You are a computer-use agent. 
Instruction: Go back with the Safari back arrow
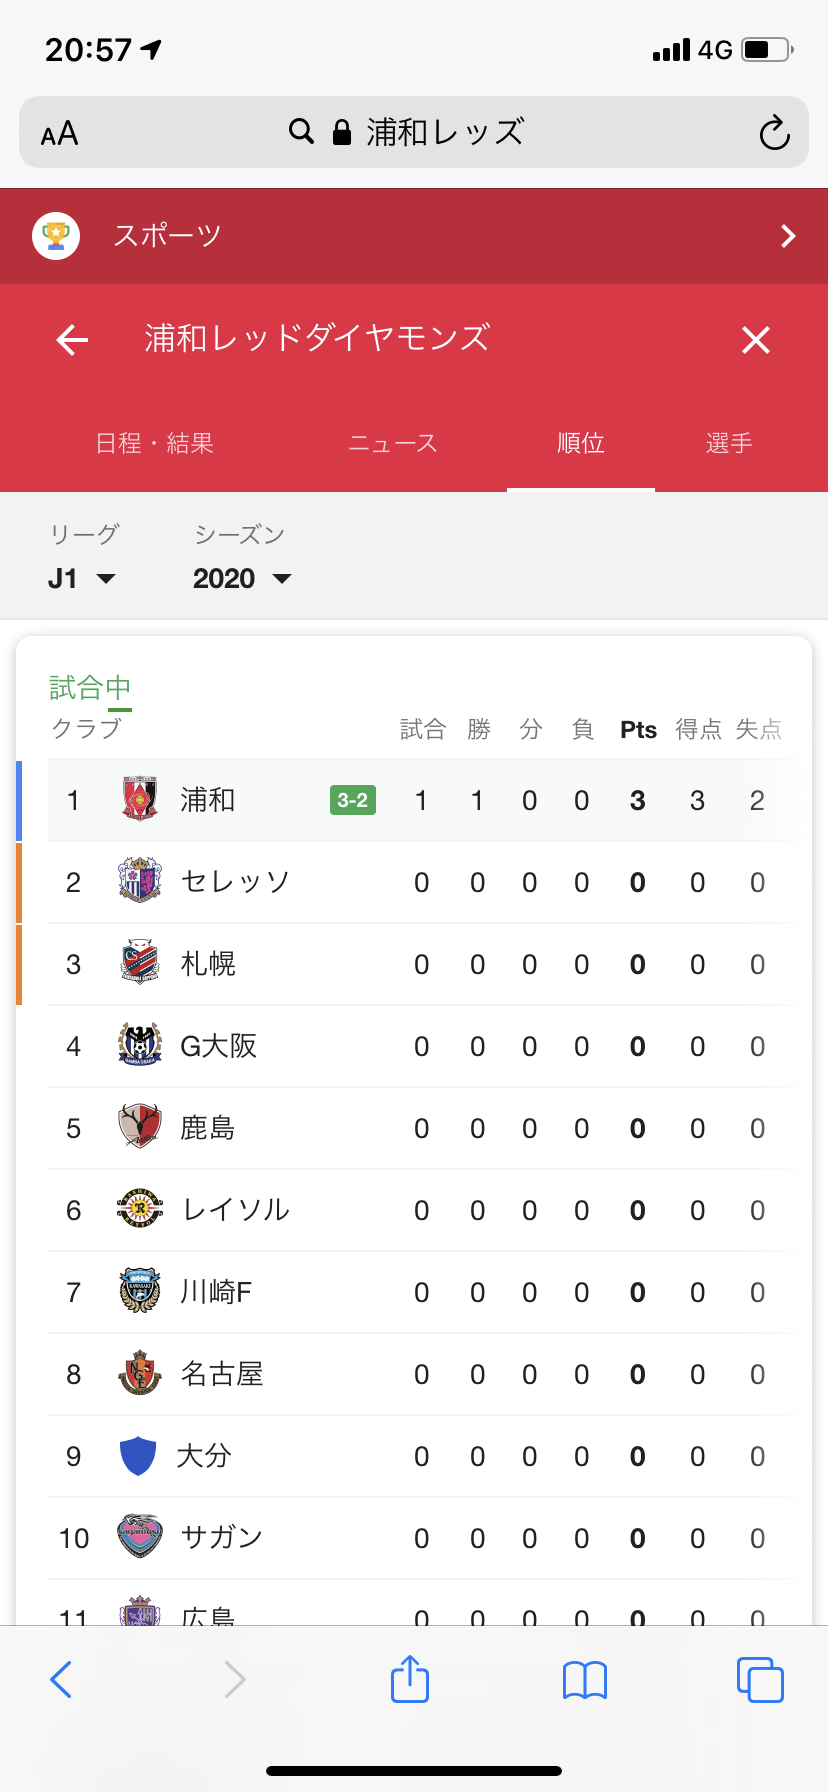coord(61,1679)
